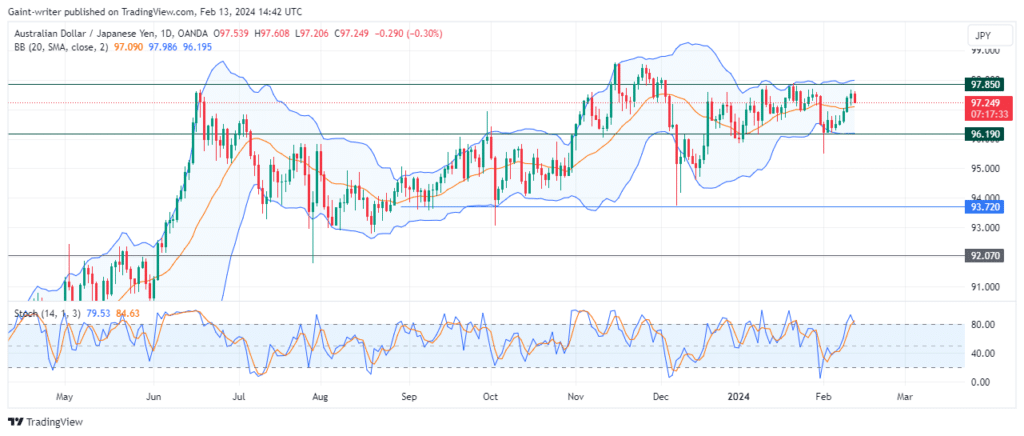Click the 93.000 price scale label
This screenshot has width=1024, height=436.
pos(984,228)
